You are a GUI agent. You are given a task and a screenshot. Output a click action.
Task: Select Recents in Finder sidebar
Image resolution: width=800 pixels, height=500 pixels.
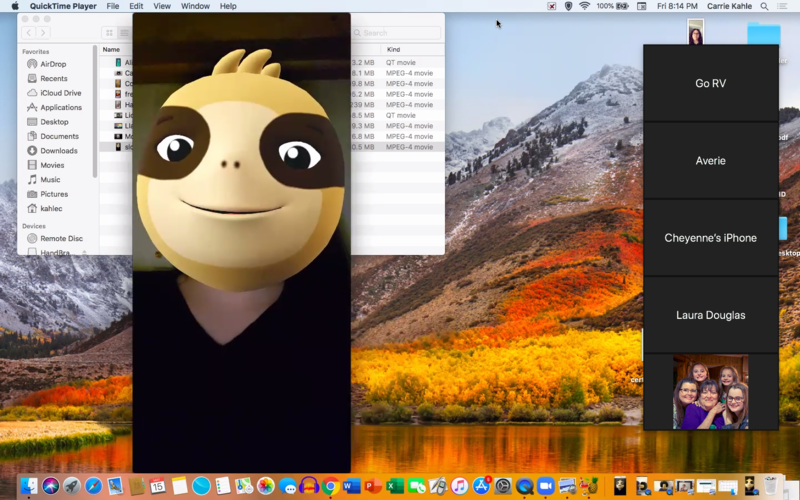(x=54, y=78)
